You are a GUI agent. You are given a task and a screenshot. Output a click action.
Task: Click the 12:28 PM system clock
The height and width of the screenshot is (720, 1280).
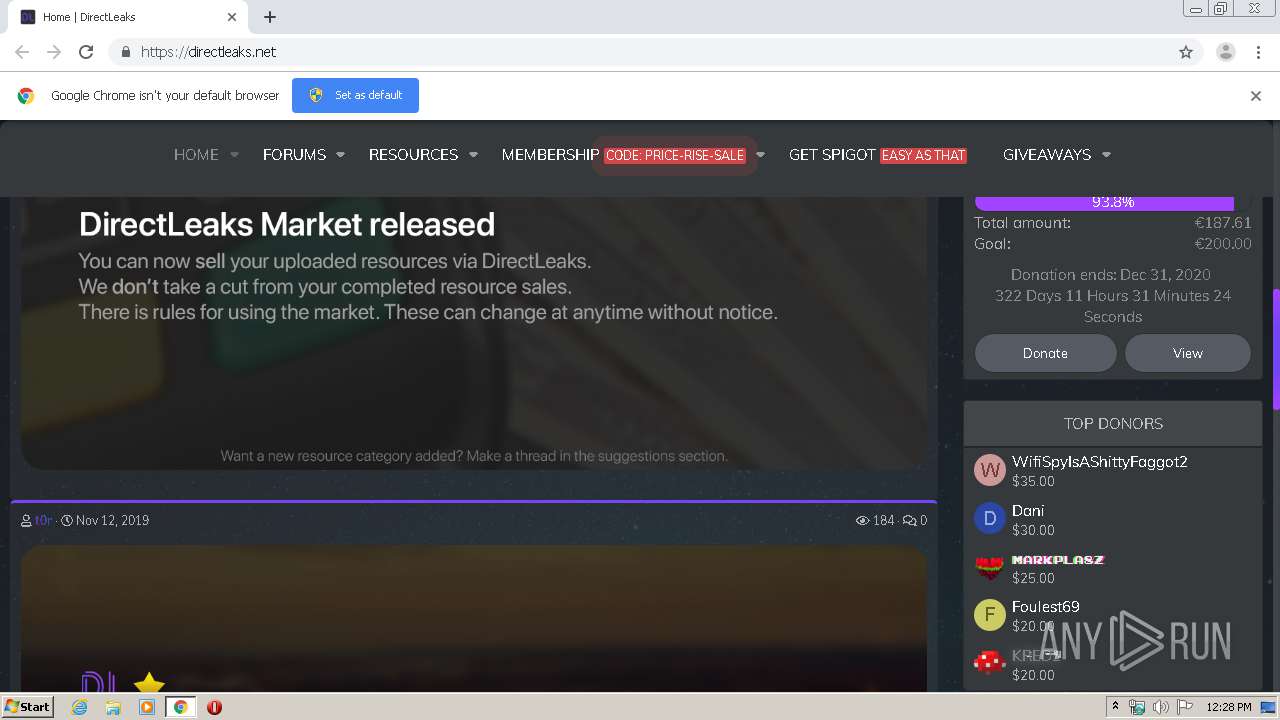point(1229,707)
